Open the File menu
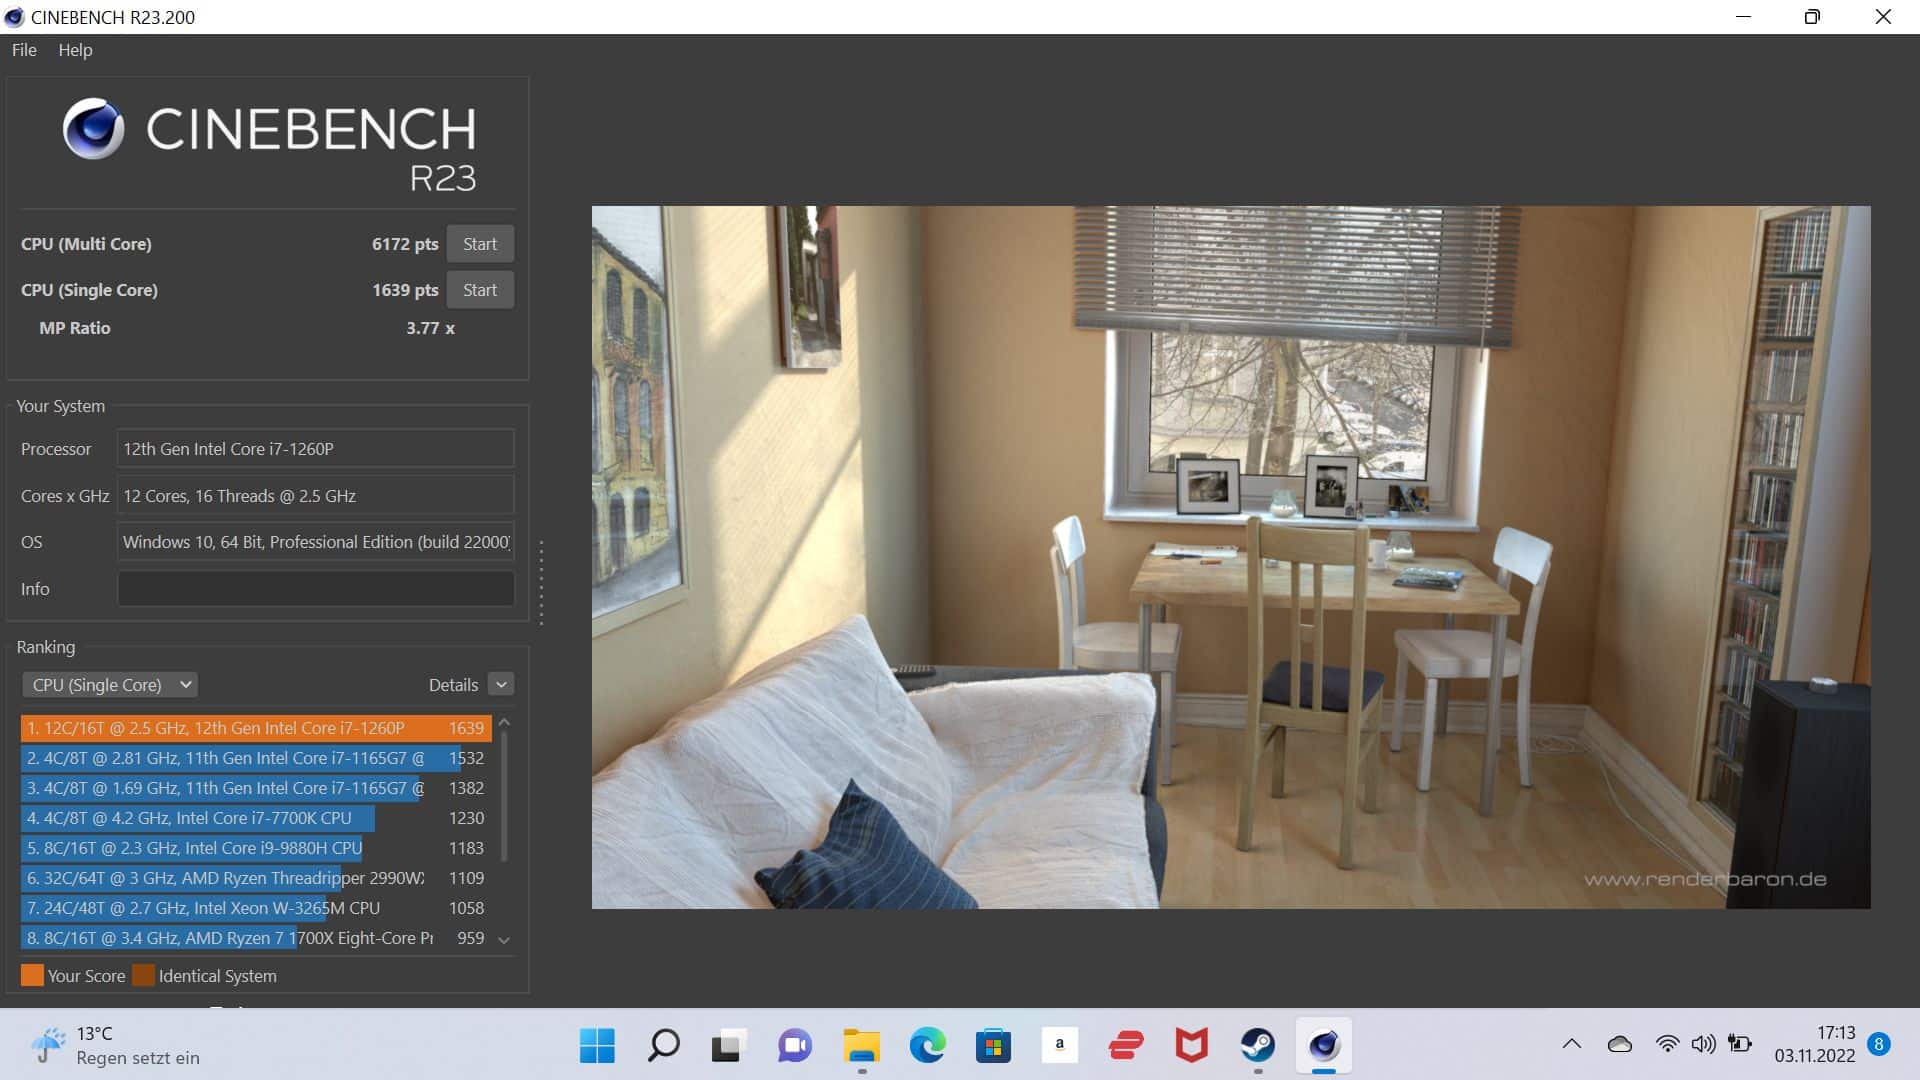 (24, 50)
